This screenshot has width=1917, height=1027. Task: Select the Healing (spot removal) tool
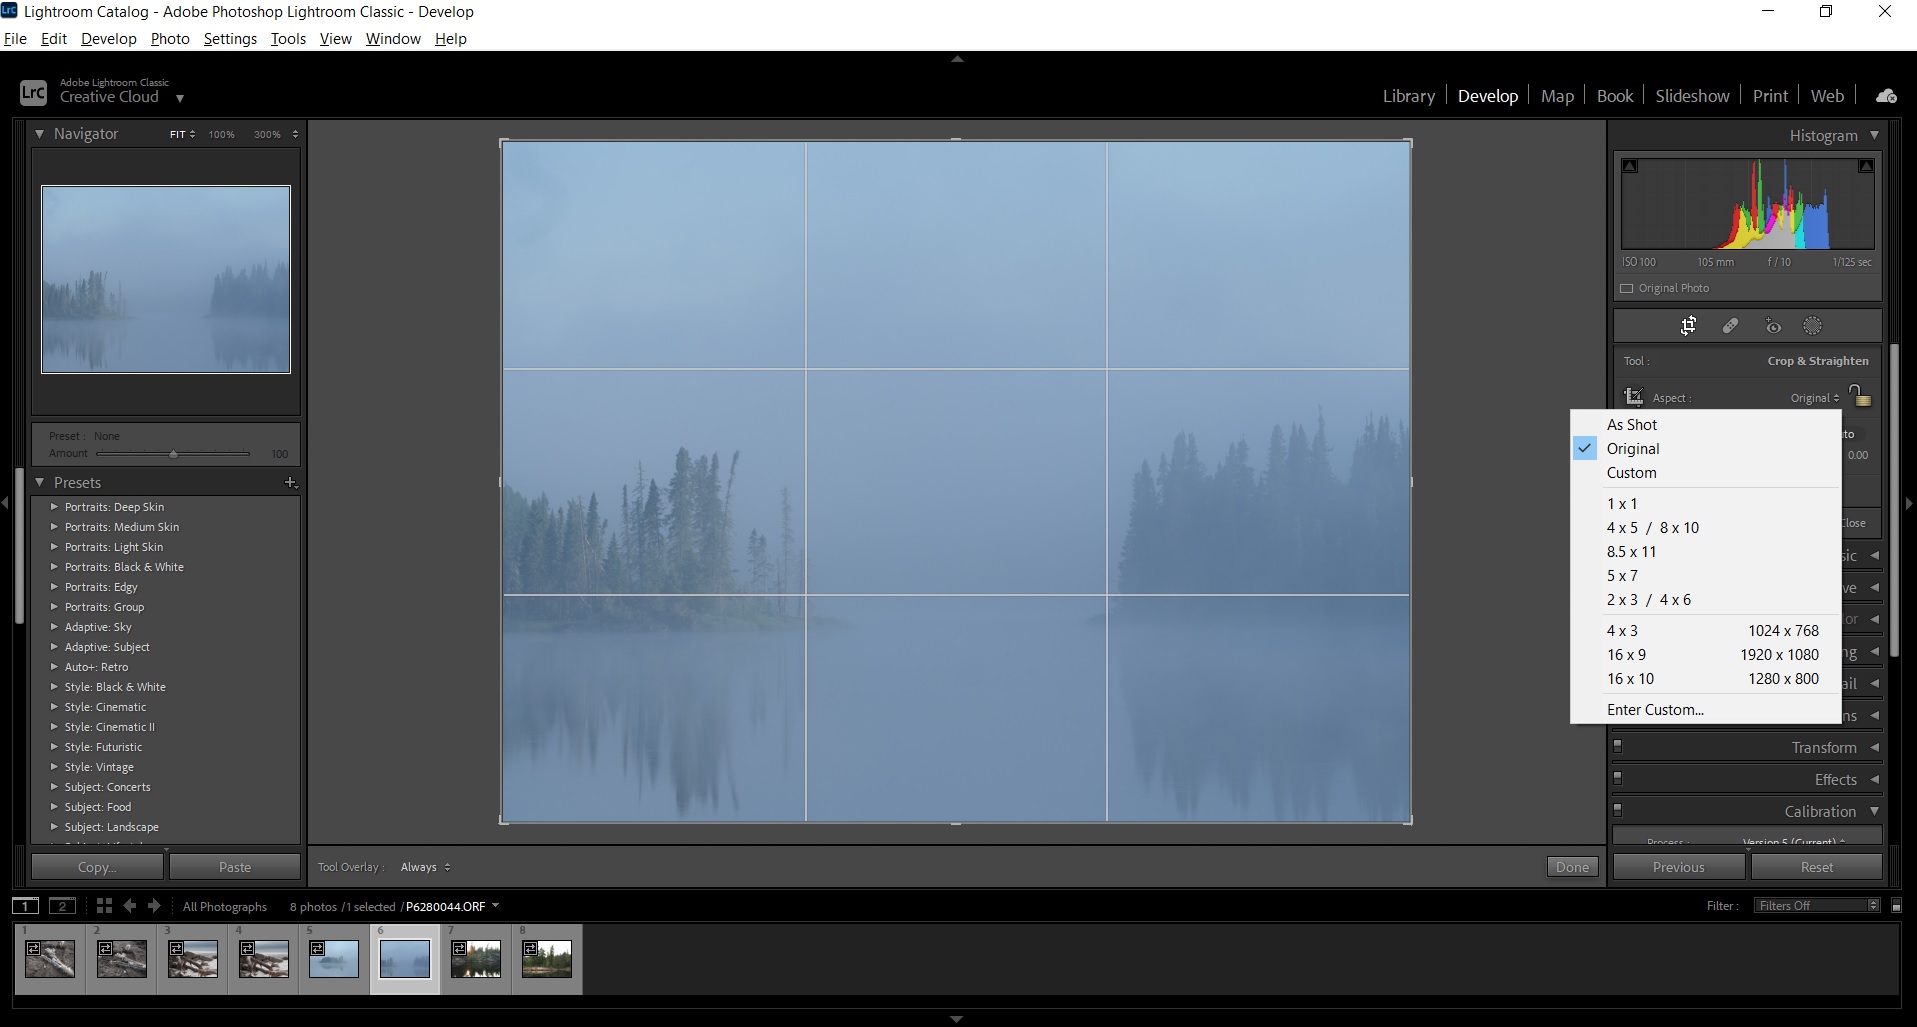click(1731, 325)
